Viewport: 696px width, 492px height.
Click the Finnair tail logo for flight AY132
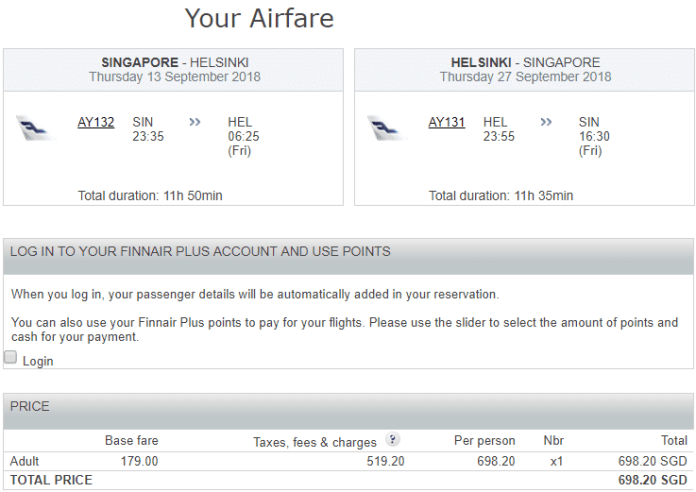click(35, 128)
